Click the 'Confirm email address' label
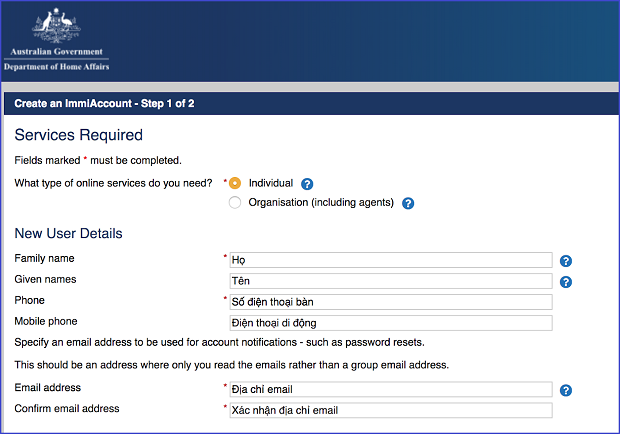This screenshot has height=434, width=620. click(67, 409)
